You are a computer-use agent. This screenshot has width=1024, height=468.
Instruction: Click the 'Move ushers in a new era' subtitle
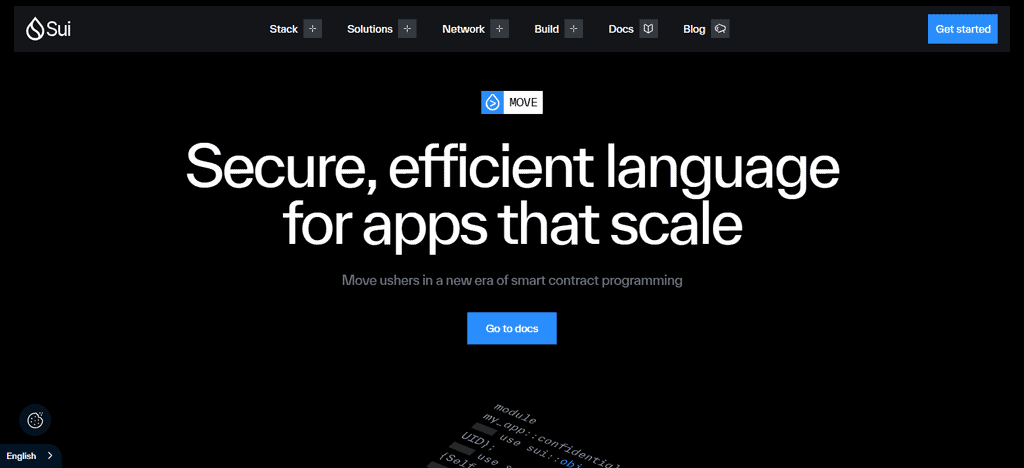(512, 281)
